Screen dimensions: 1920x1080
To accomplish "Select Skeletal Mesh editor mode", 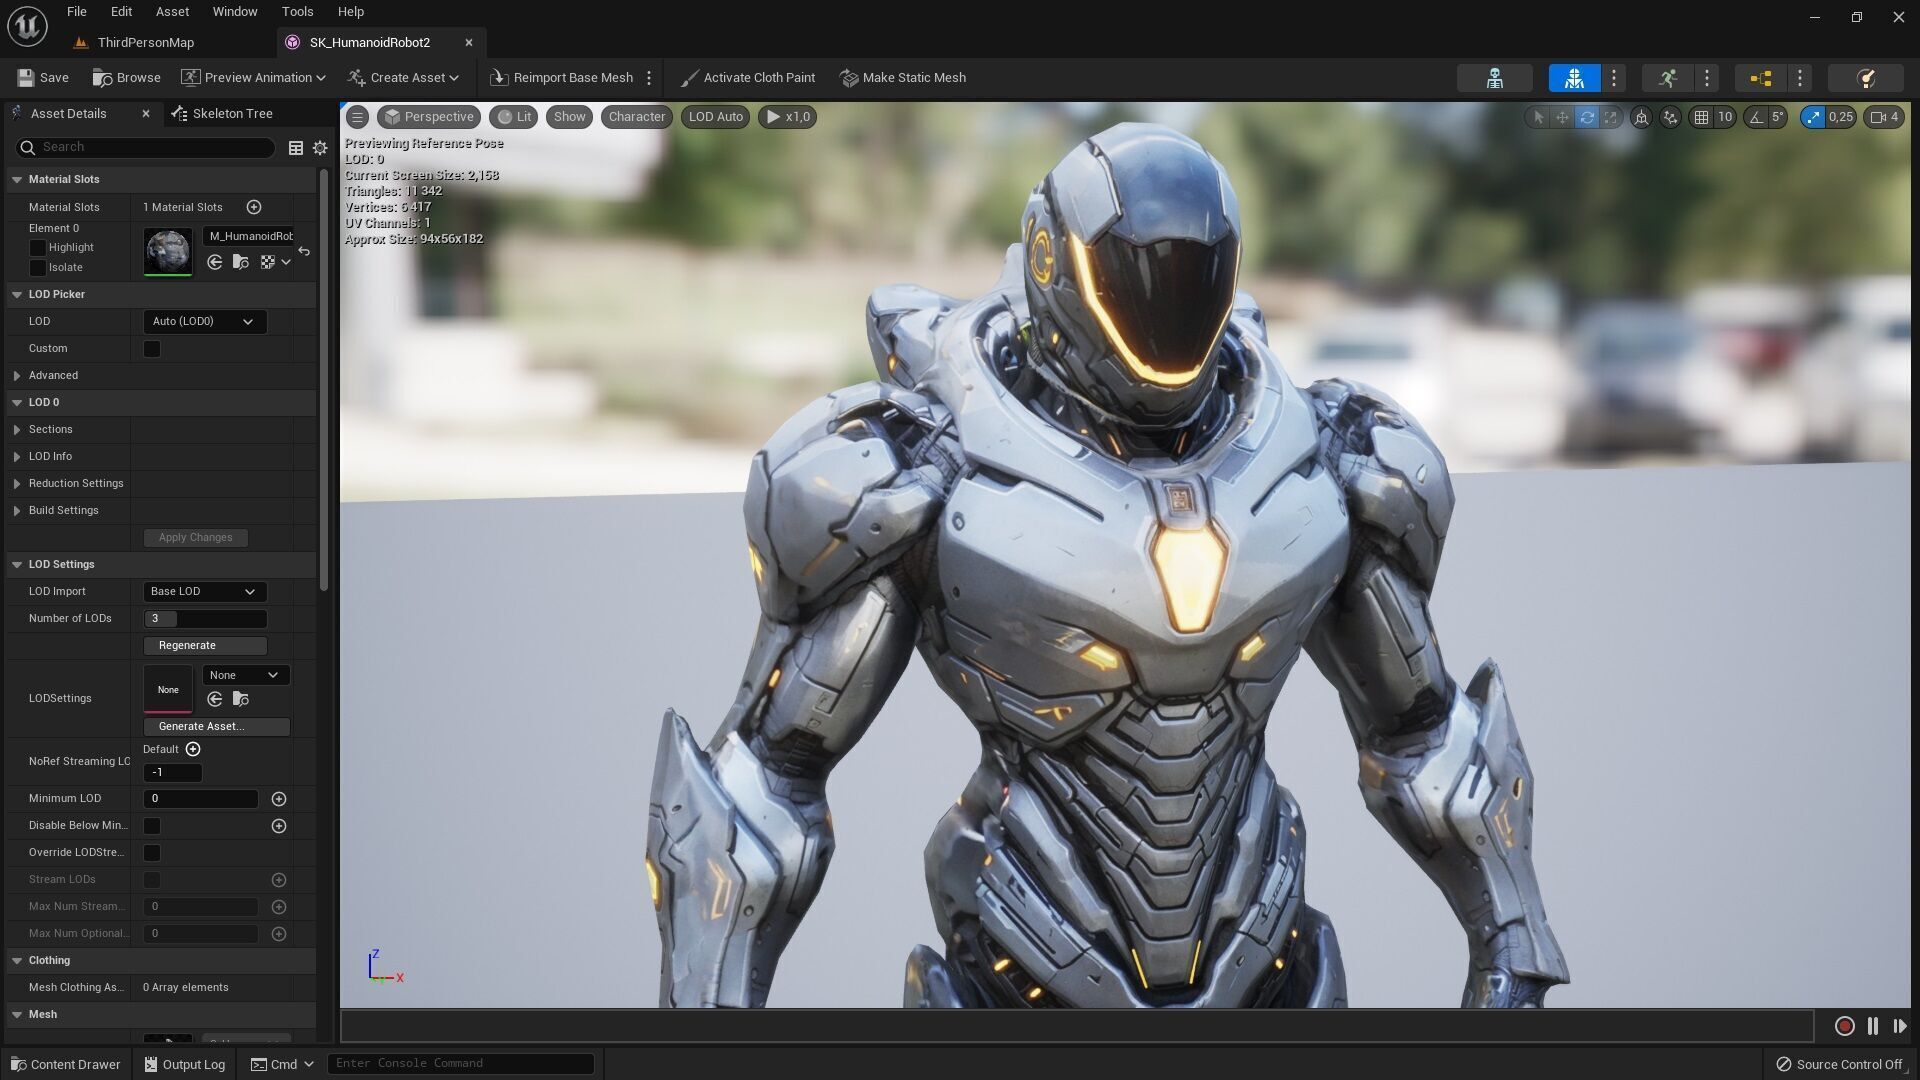I will pyautogui.click(x=1574, y=78).
